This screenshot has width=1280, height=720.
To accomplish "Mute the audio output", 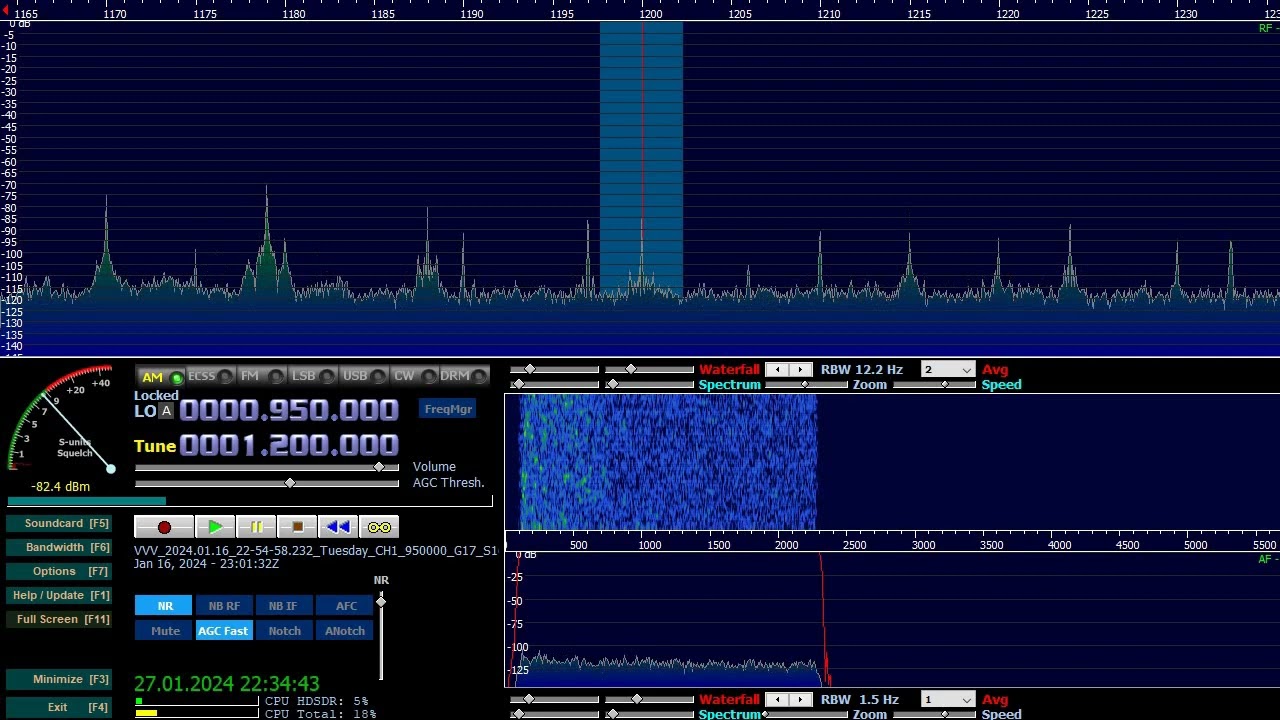I will pos(164,631).
